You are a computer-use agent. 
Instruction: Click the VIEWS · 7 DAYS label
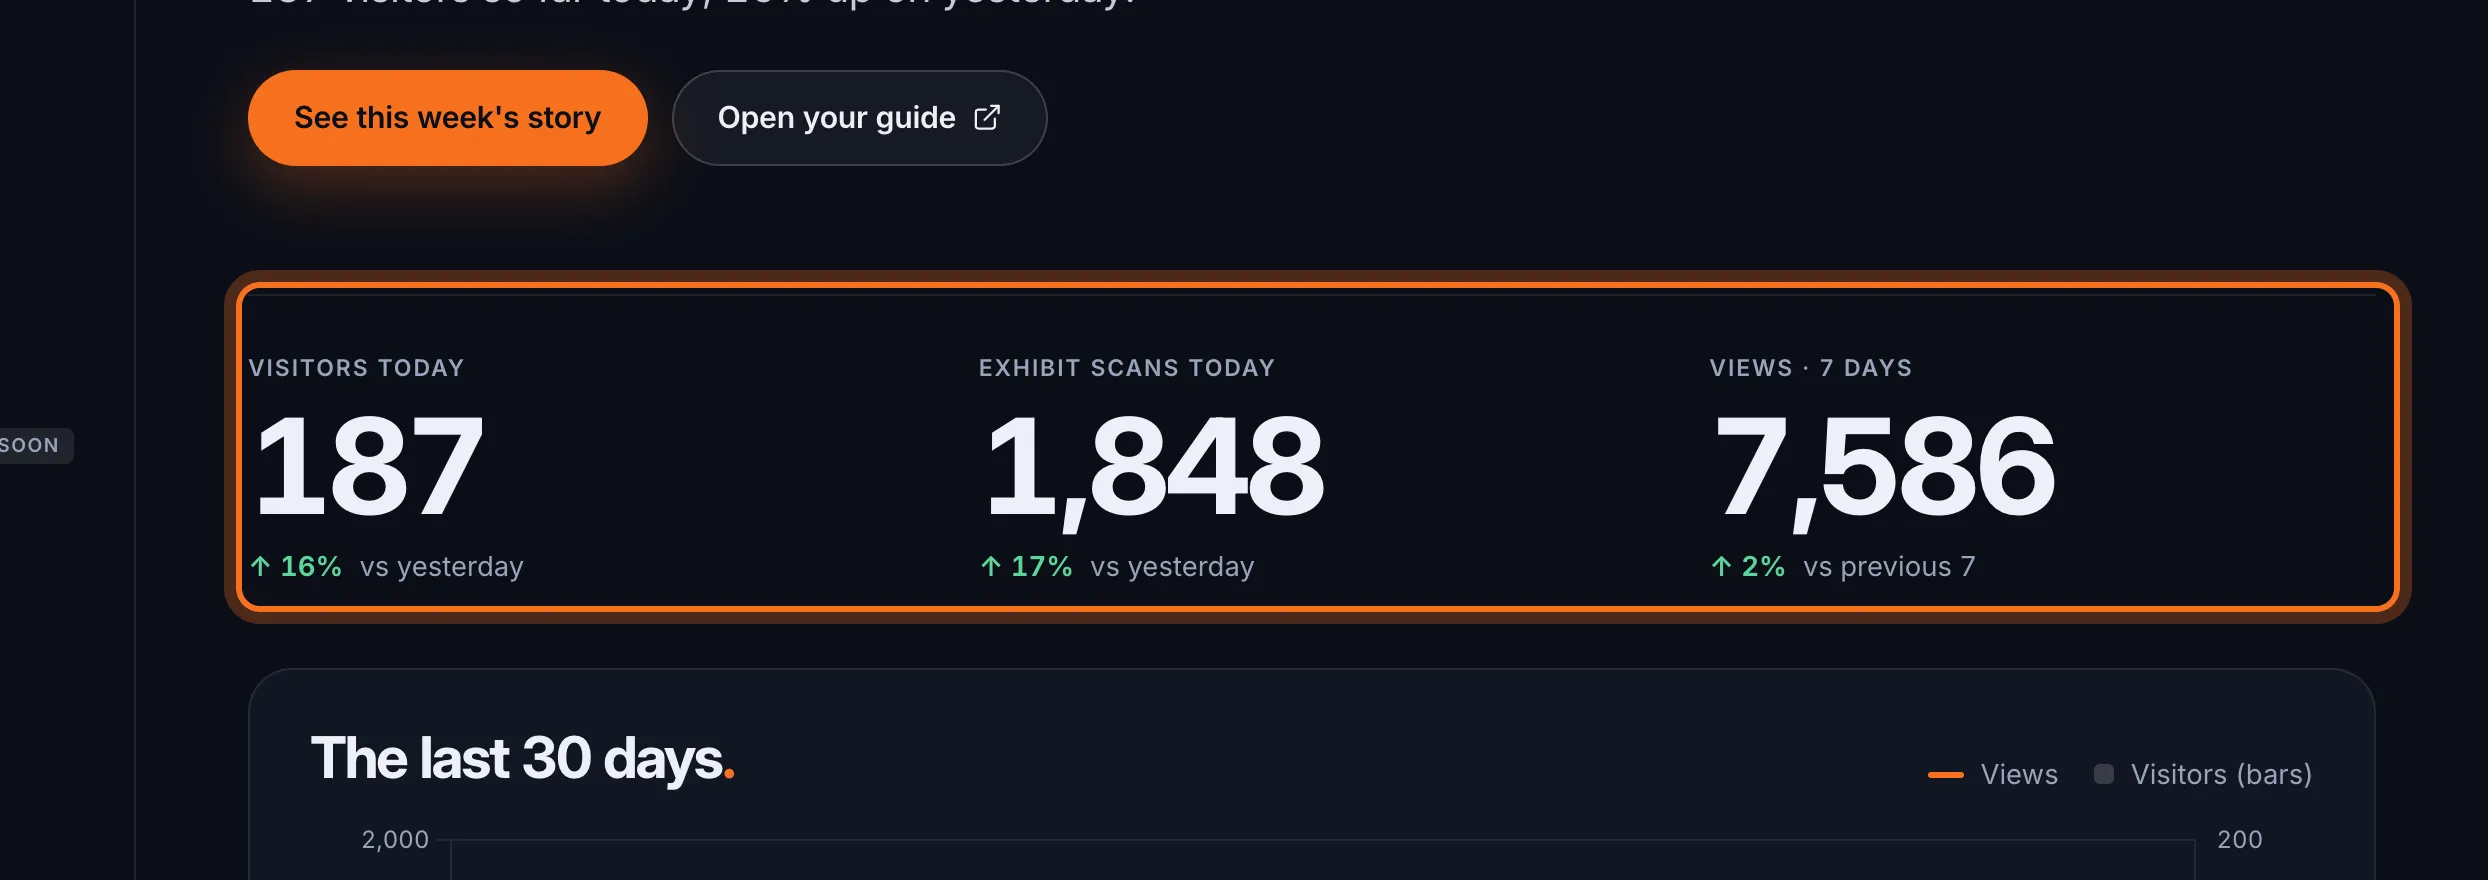point(1811,368)
